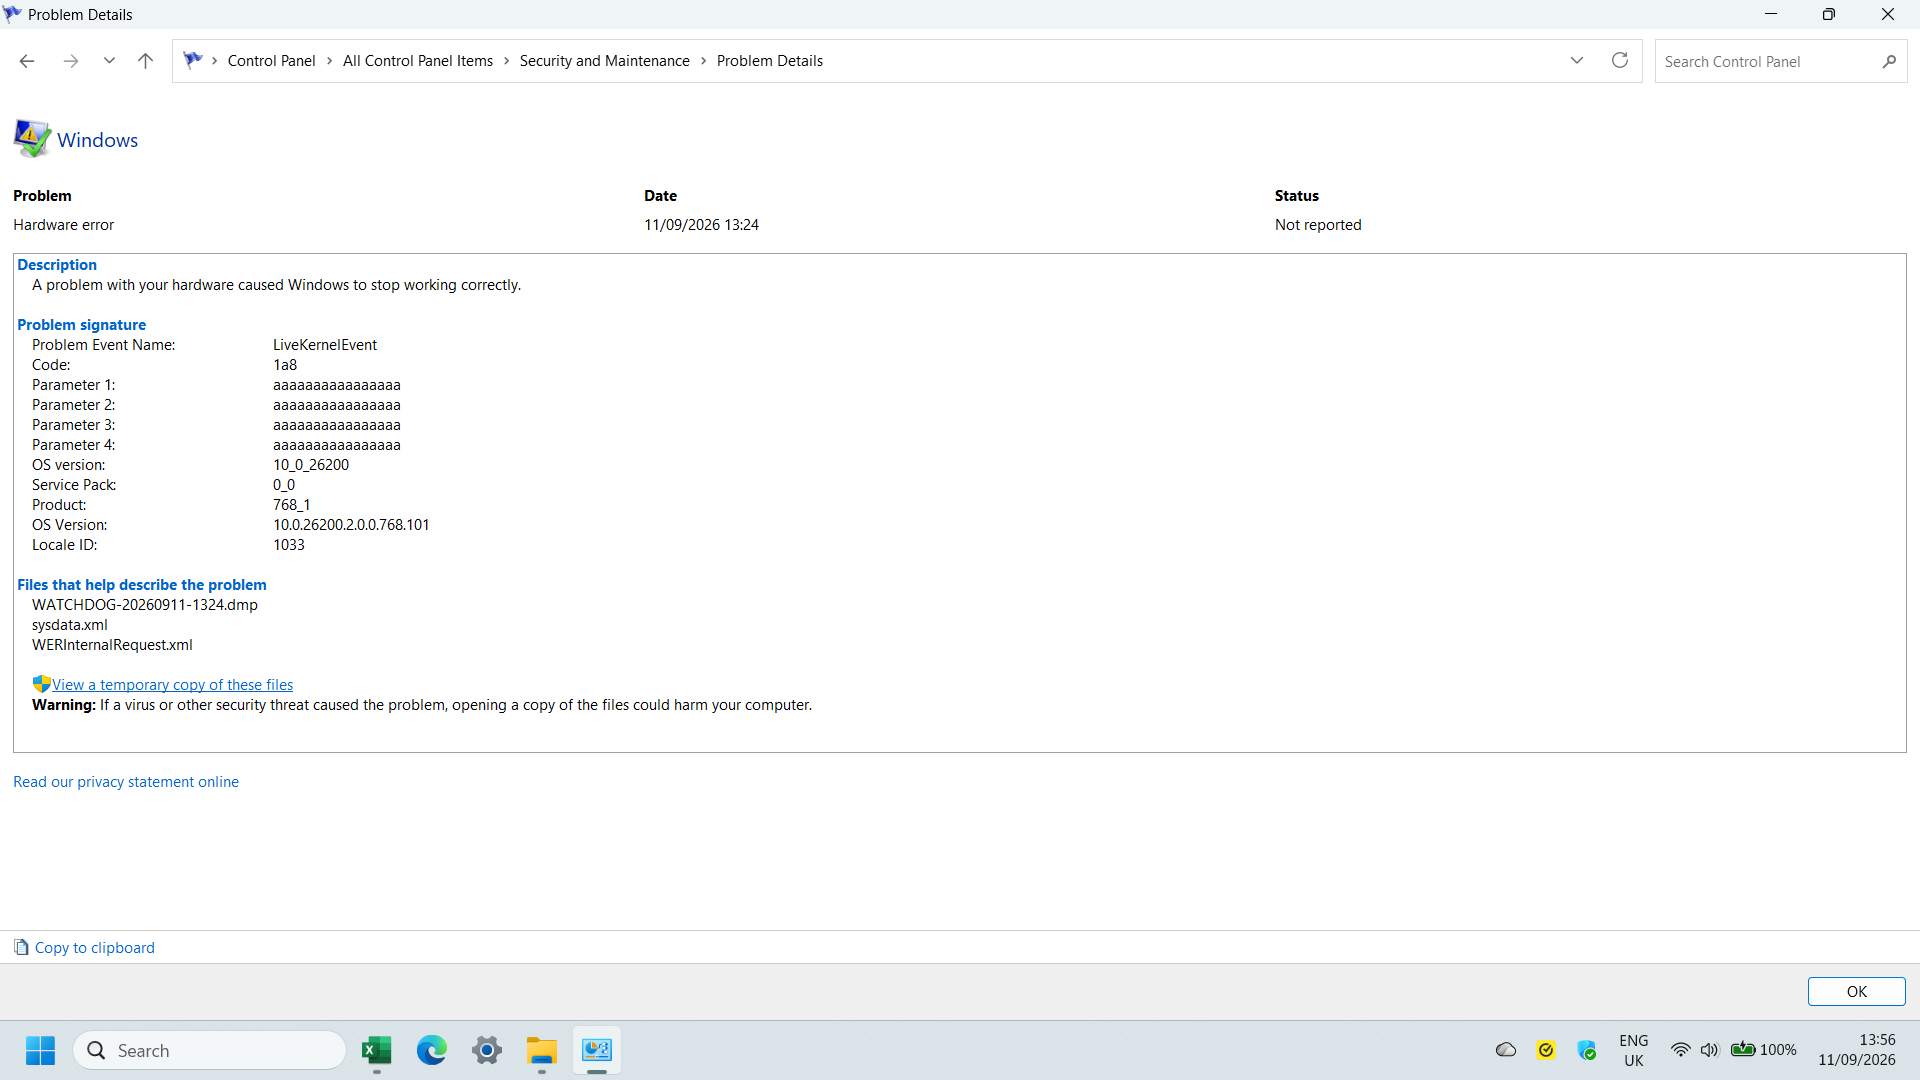This screenshot has height=1080, width=1920.
Task: Click the Windows Security tray icon
Action: [x=1587, y=1050]
